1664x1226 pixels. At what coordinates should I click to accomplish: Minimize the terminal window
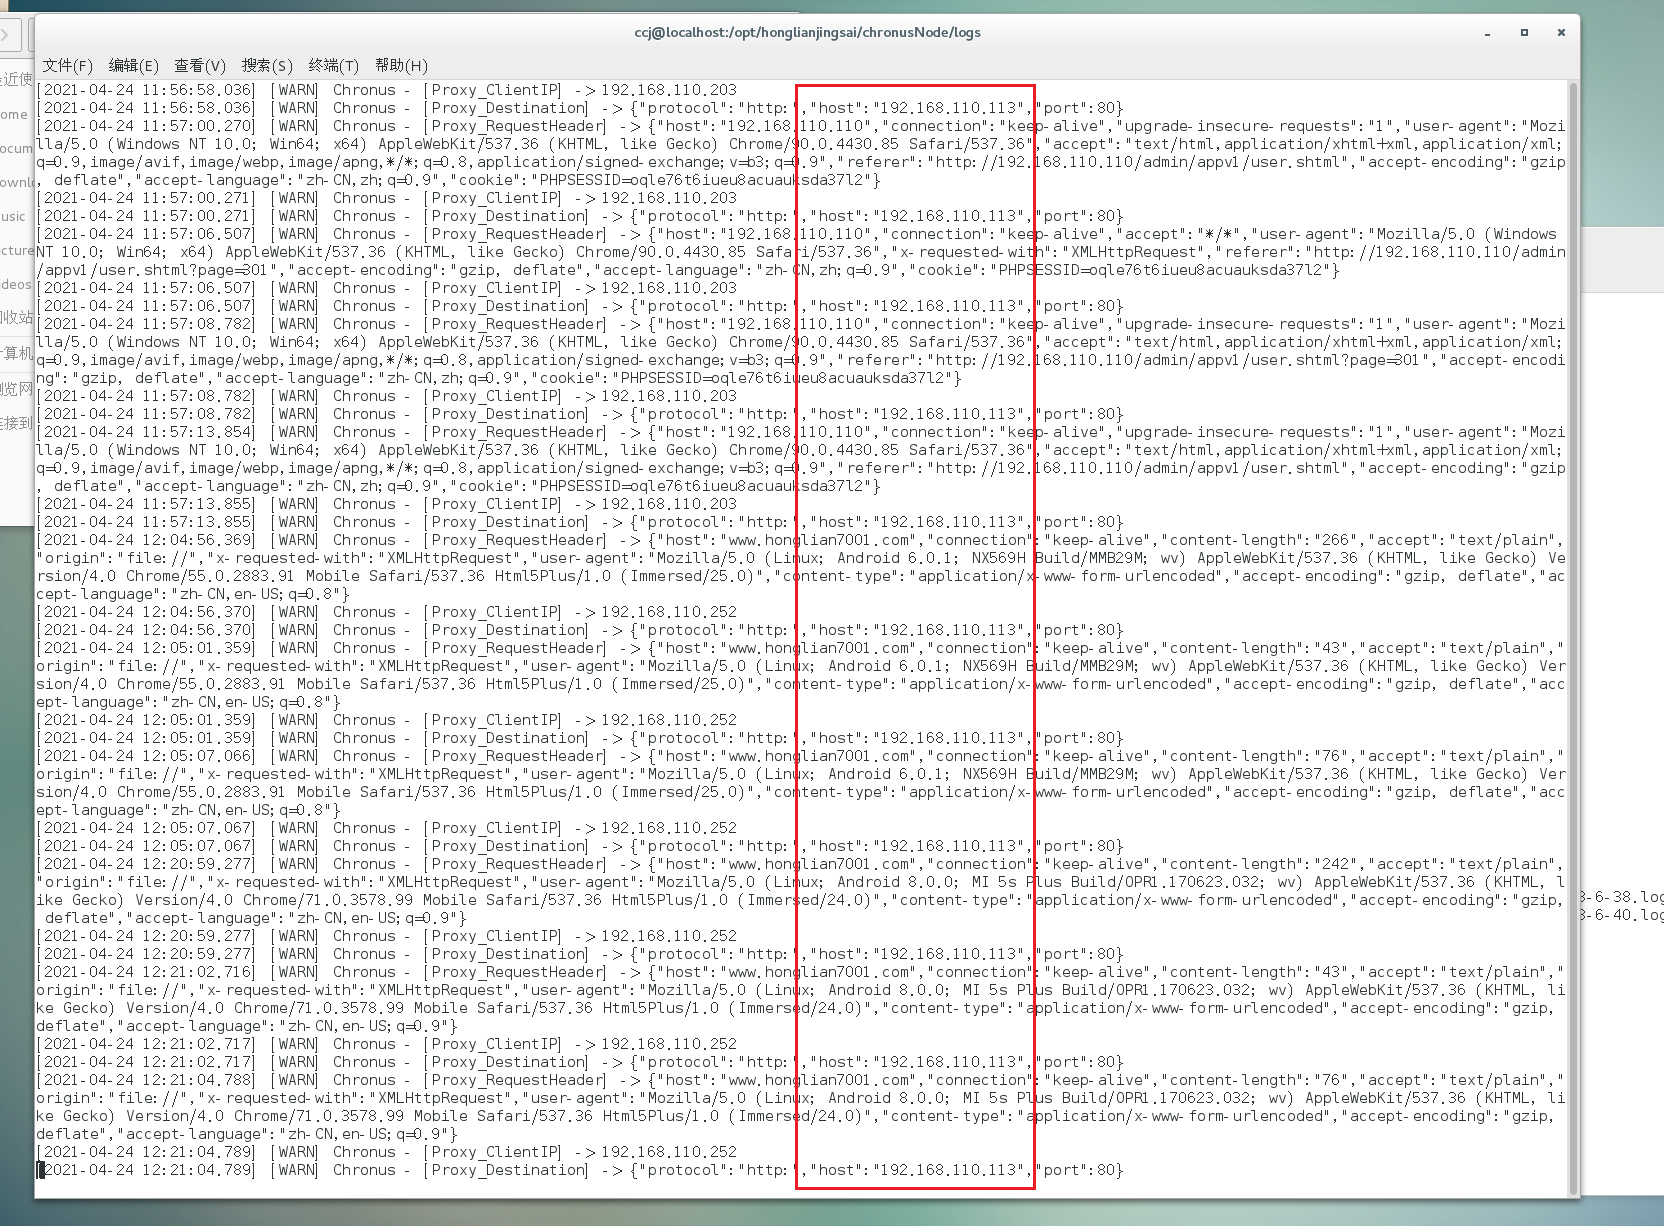tap(1488, 33)
